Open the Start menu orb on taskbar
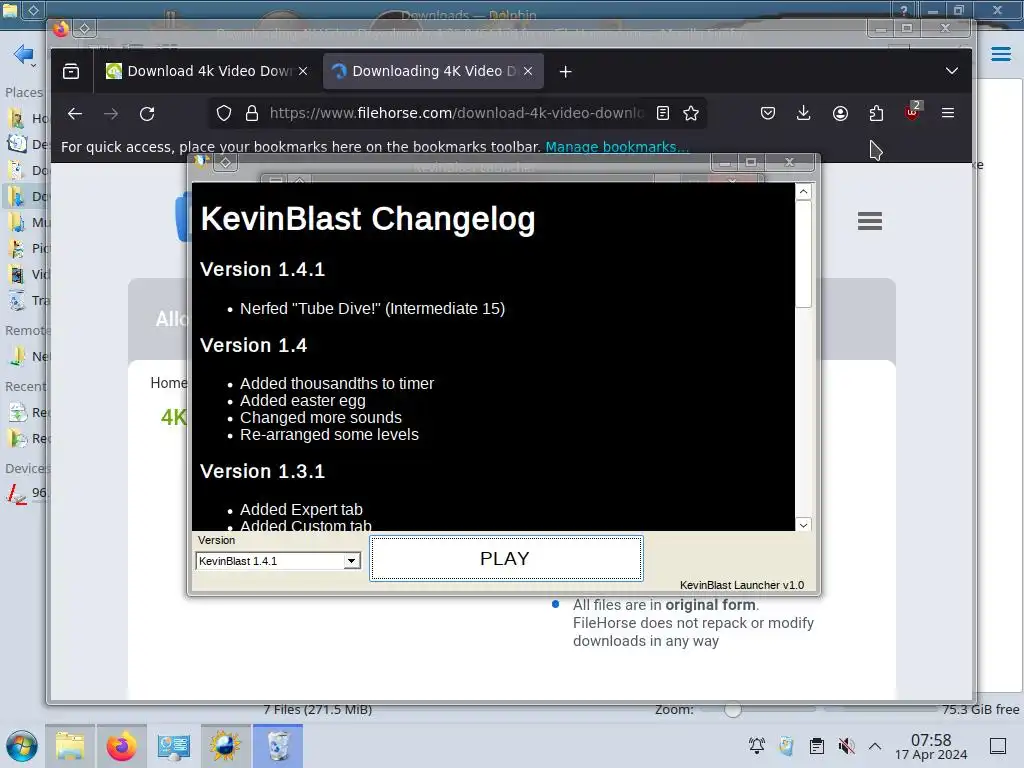Image resolution: width=1024 pixels, height=768 pixels. pyautogui.click(x=22, y=746)
